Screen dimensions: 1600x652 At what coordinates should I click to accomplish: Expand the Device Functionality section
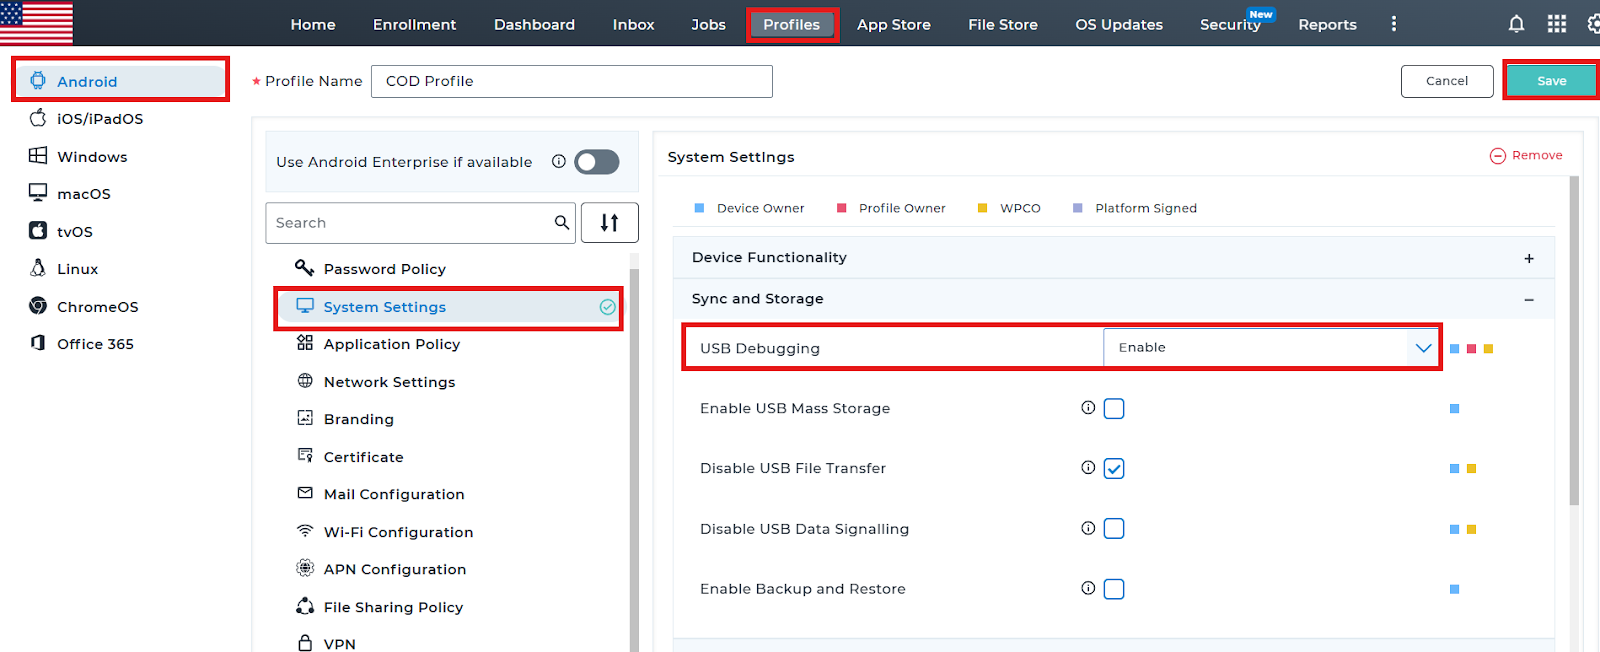tap(1529, 258)
